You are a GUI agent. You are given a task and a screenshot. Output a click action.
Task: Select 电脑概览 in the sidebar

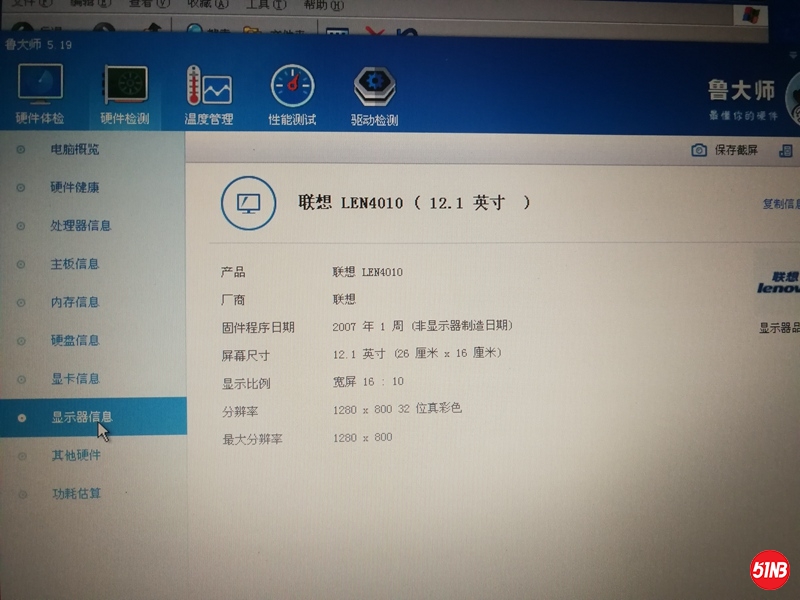75,150
